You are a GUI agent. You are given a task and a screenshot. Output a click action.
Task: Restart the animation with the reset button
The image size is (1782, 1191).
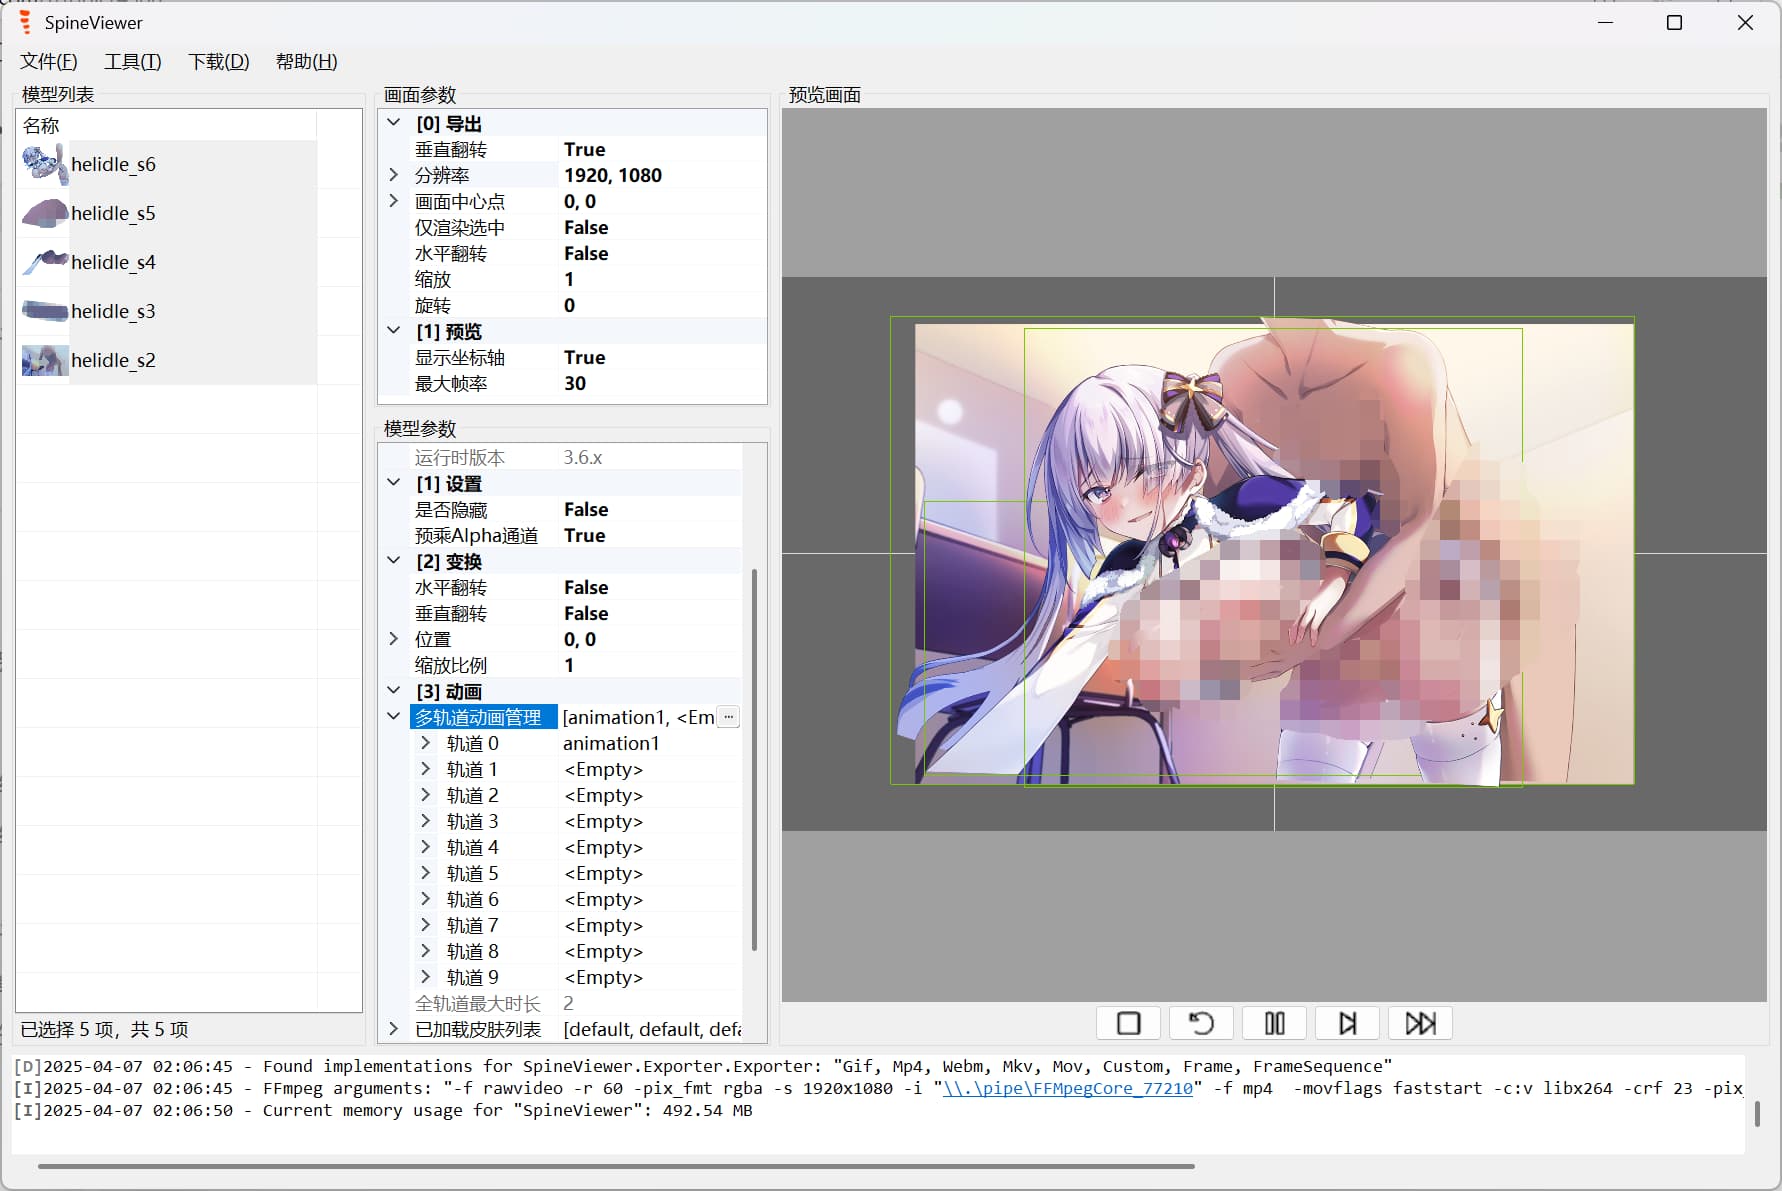[x=1201, y=1023]
